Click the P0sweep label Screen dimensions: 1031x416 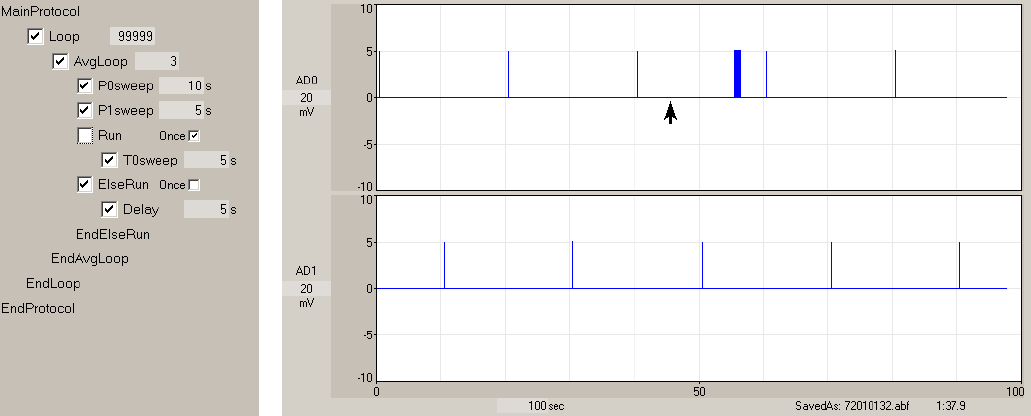[126, 86]
